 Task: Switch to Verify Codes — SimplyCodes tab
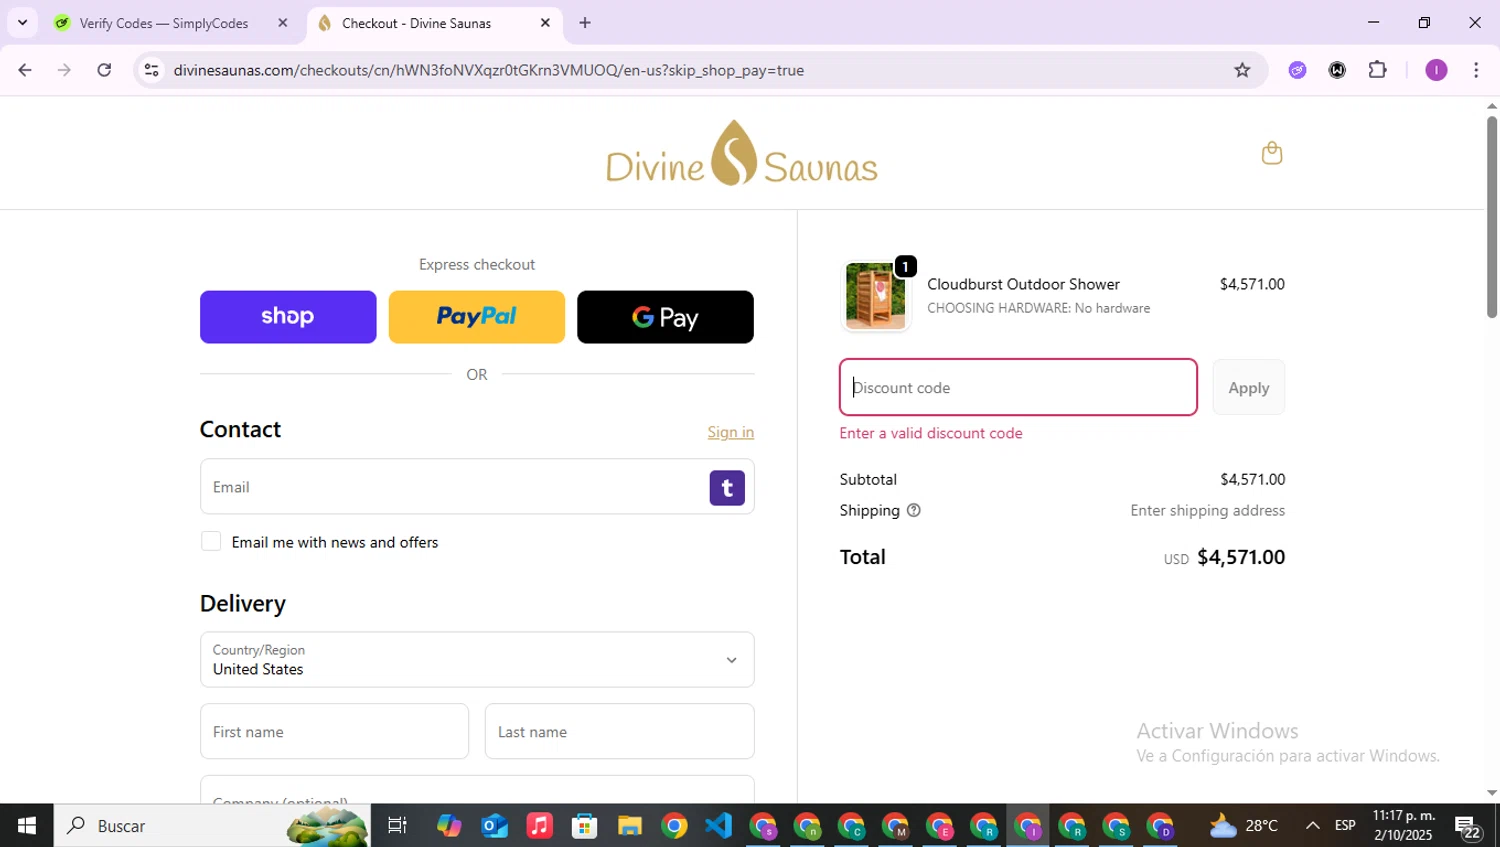(172, 23)
